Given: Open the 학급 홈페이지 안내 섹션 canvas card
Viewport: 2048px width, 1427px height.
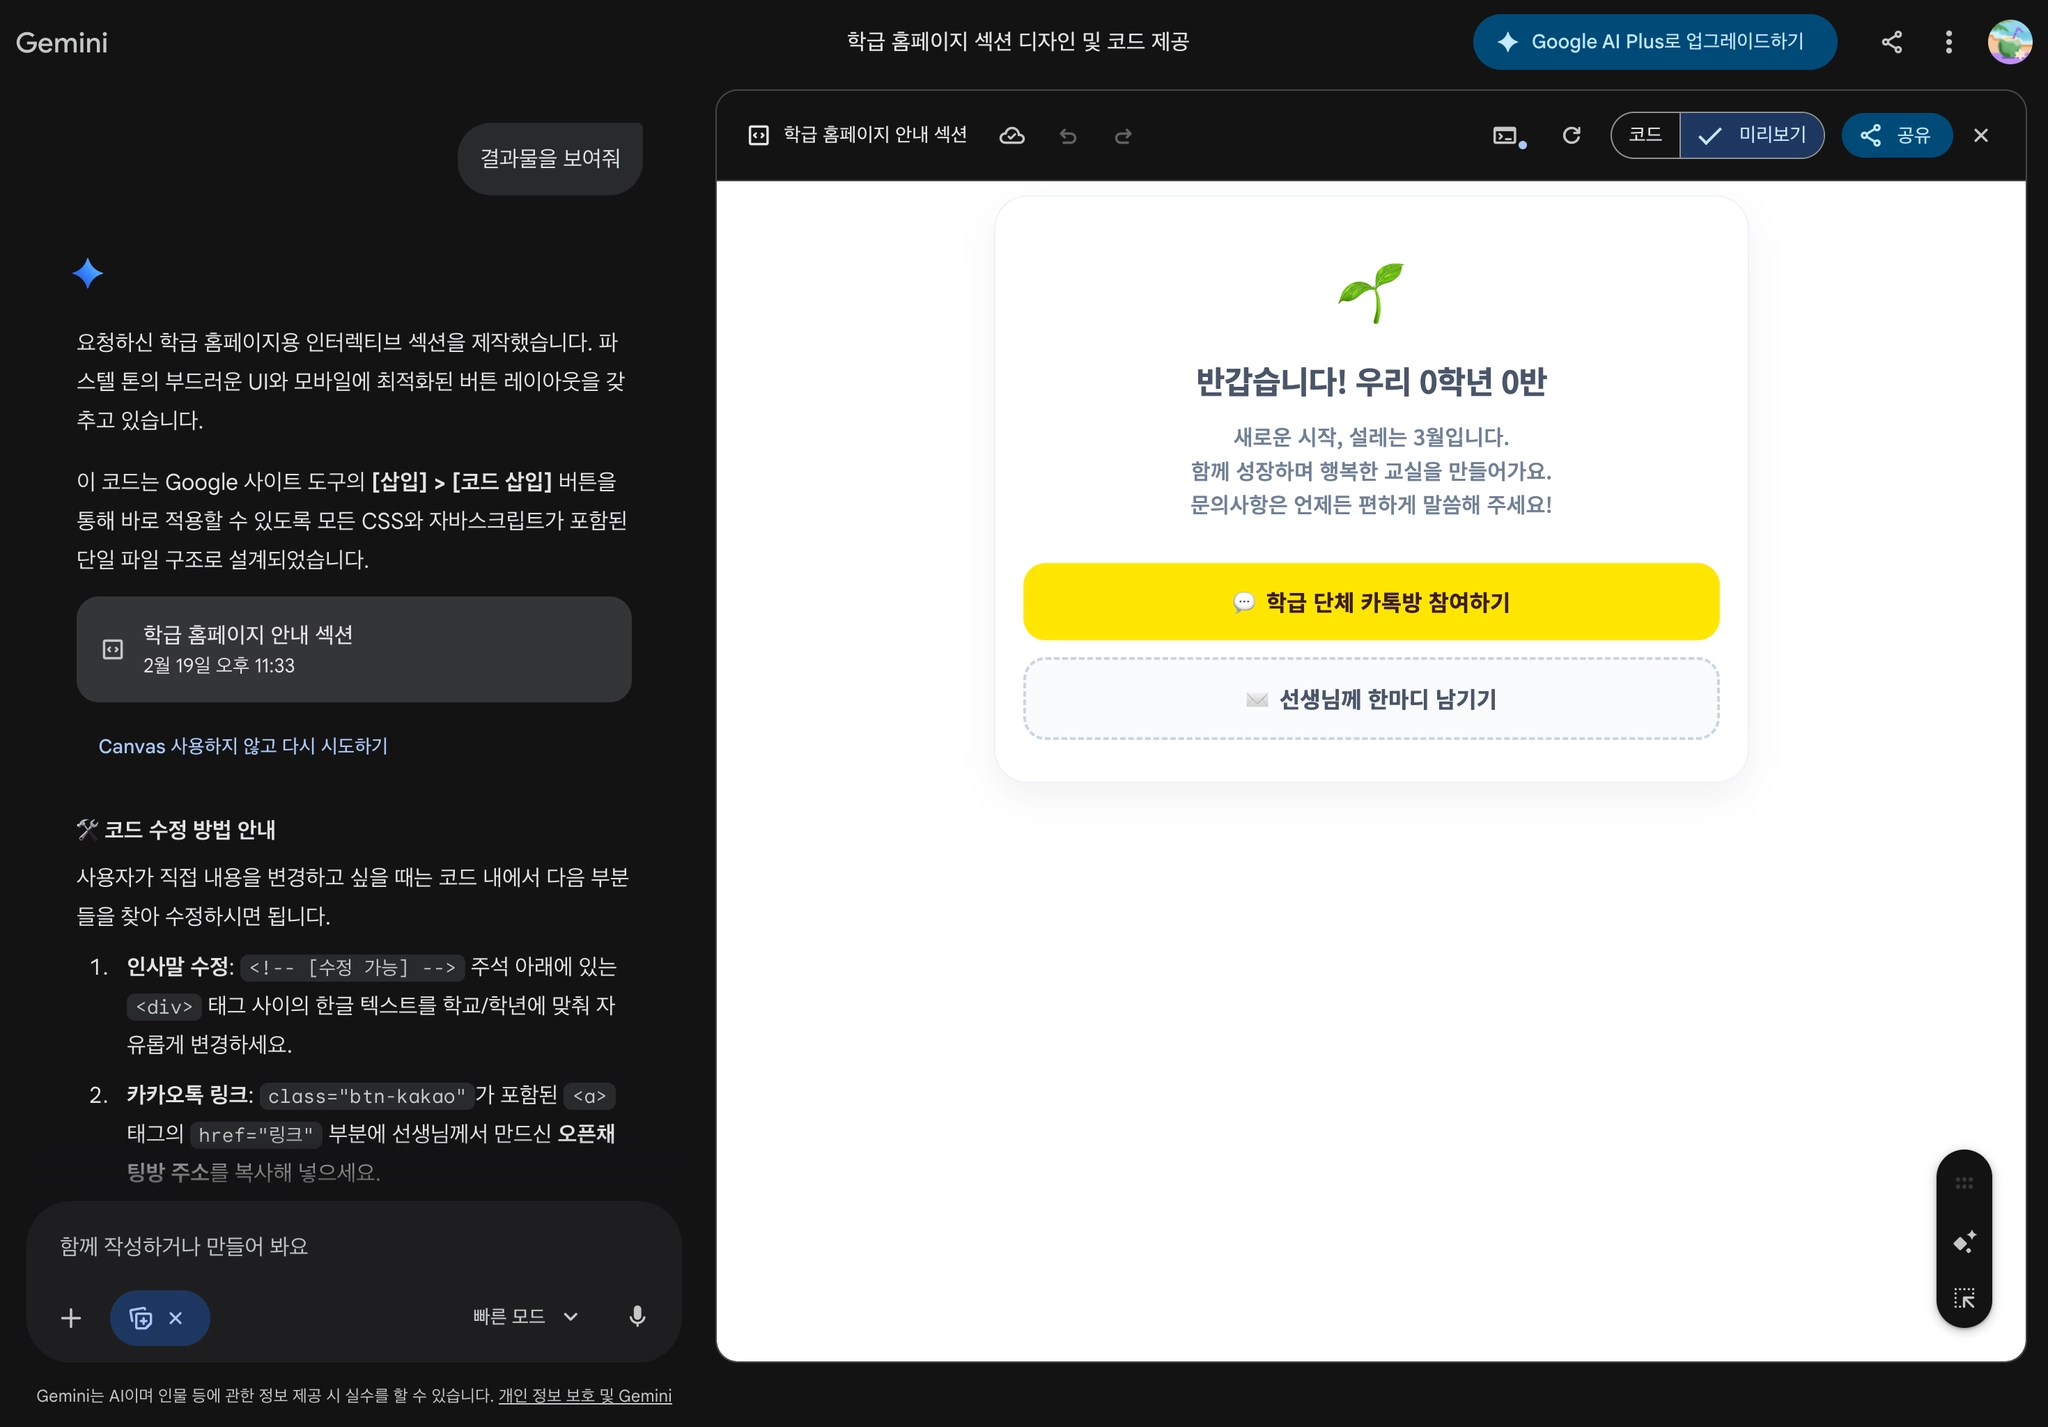Looking at the screenshot, I should pyautogui.click(x=354, y=649).
